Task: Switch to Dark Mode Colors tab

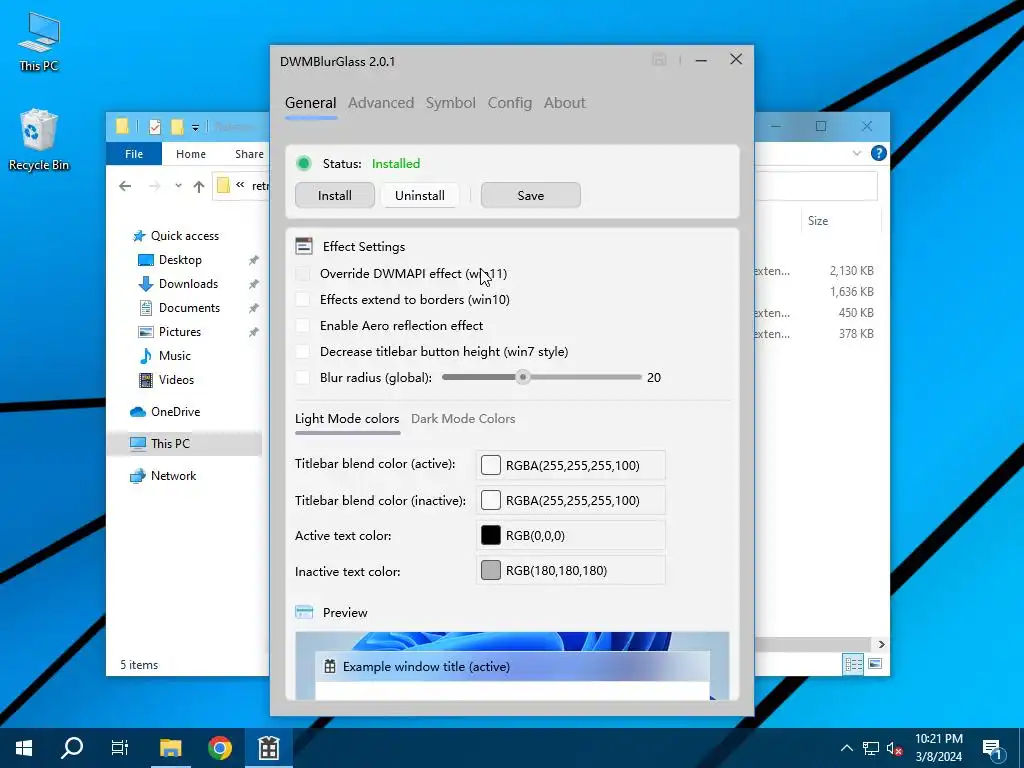Action: click(x=463, y=419)
